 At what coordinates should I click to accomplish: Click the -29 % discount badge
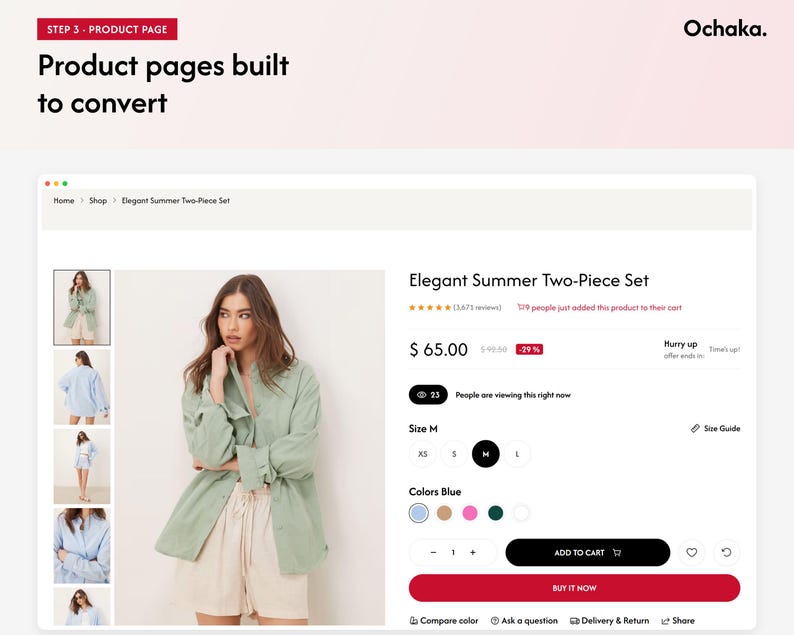click(x=529, y=349)
